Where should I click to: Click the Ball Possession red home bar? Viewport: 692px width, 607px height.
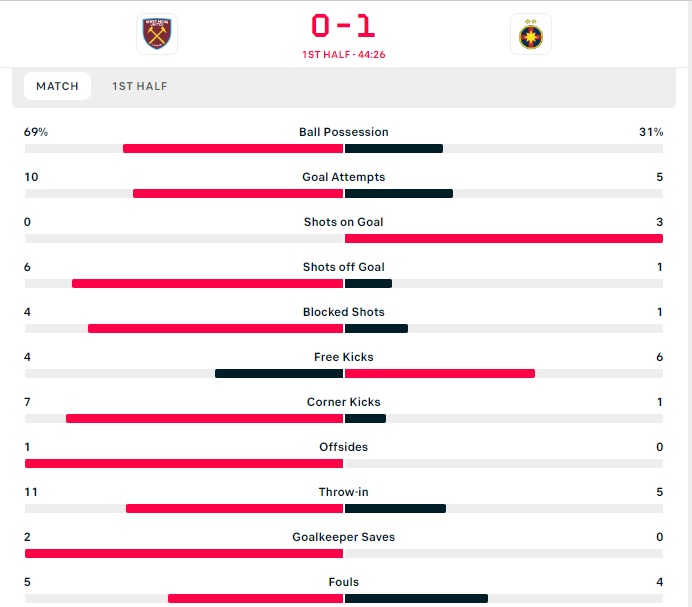click(x=233, y=149)
